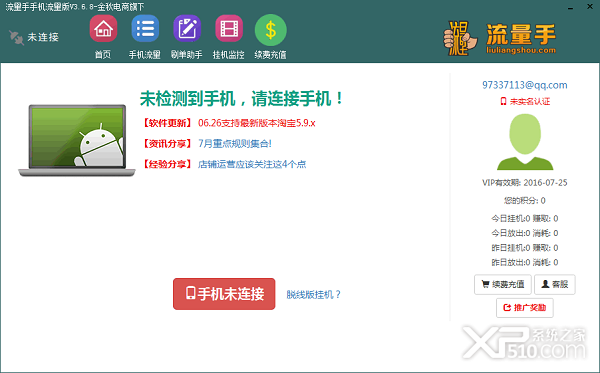Open the 刷单助手 edit icon
Image resolution: width=600 pixels, height=373 pixels.
pos(187,29)
